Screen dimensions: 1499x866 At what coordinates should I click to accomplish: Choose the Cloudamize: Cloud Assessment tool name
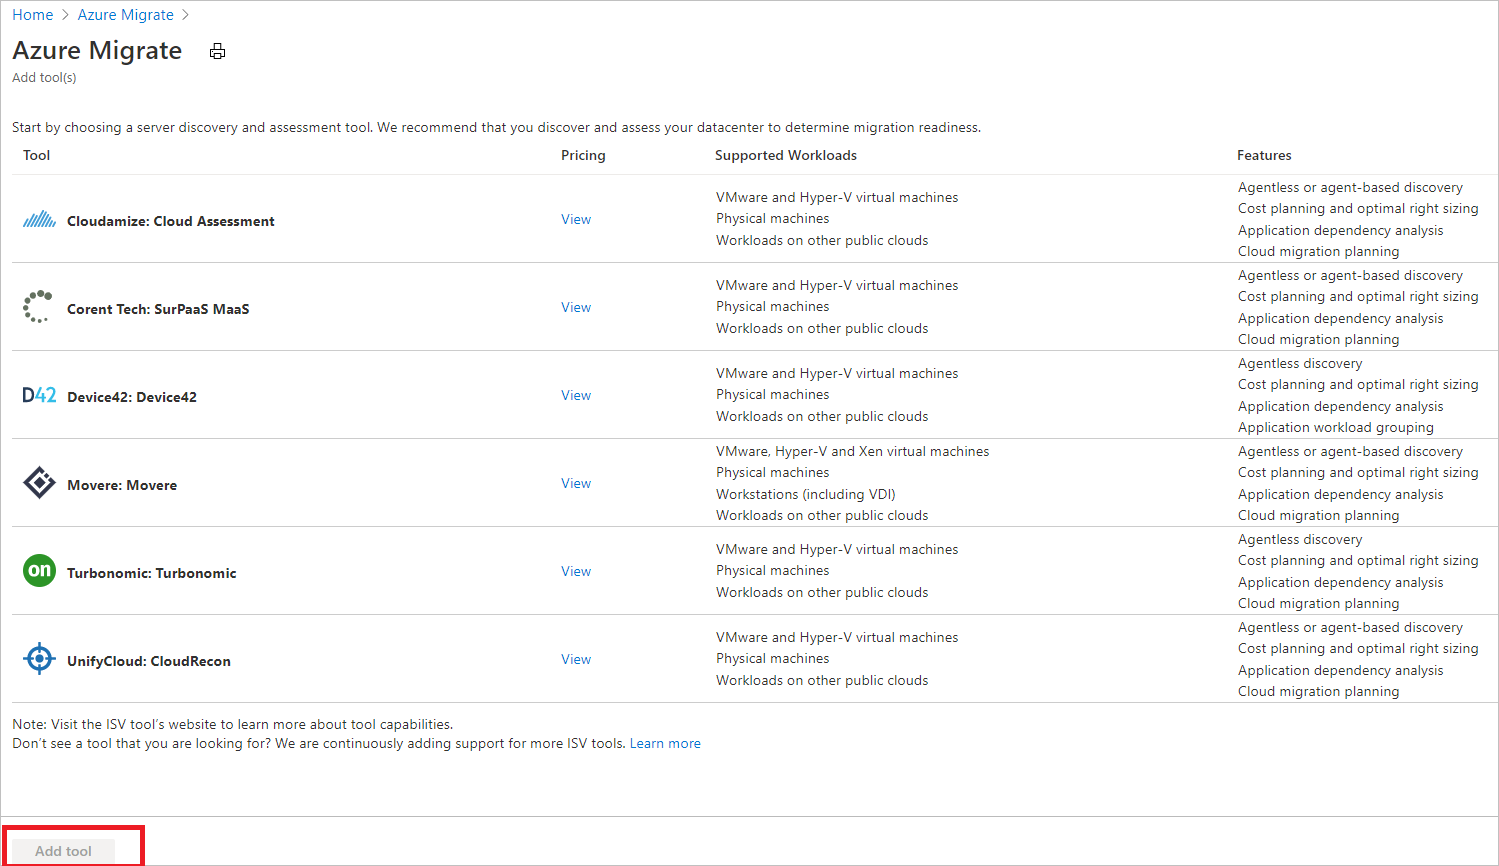tap(171, 222)
